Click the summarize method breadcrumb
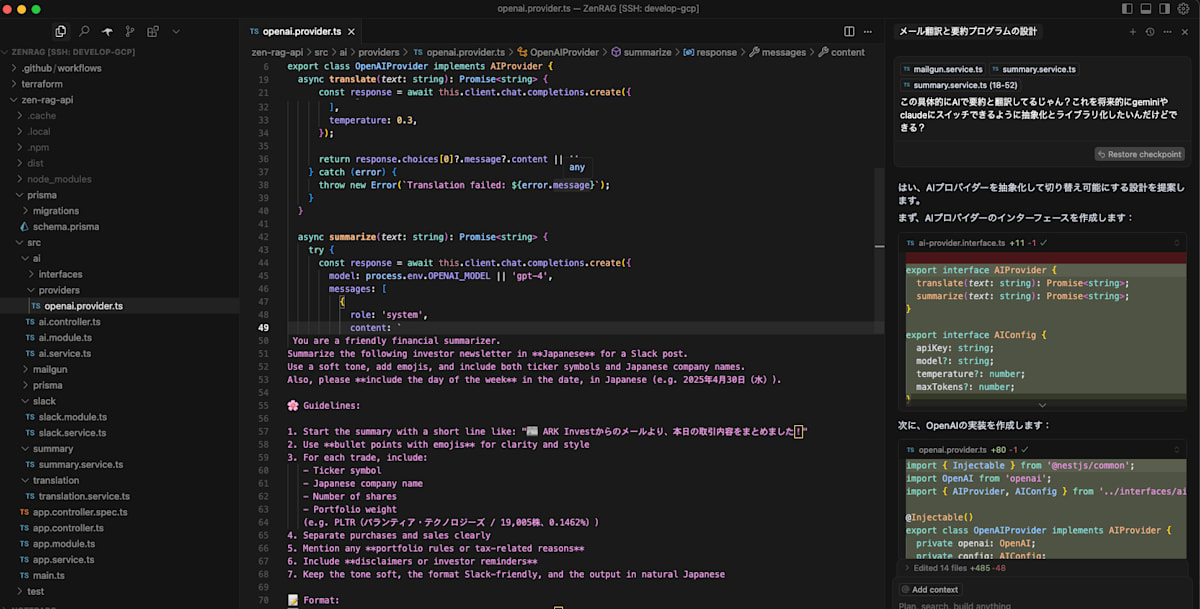Viewport: 1200px width, 609px height. (x=641, y=52)
